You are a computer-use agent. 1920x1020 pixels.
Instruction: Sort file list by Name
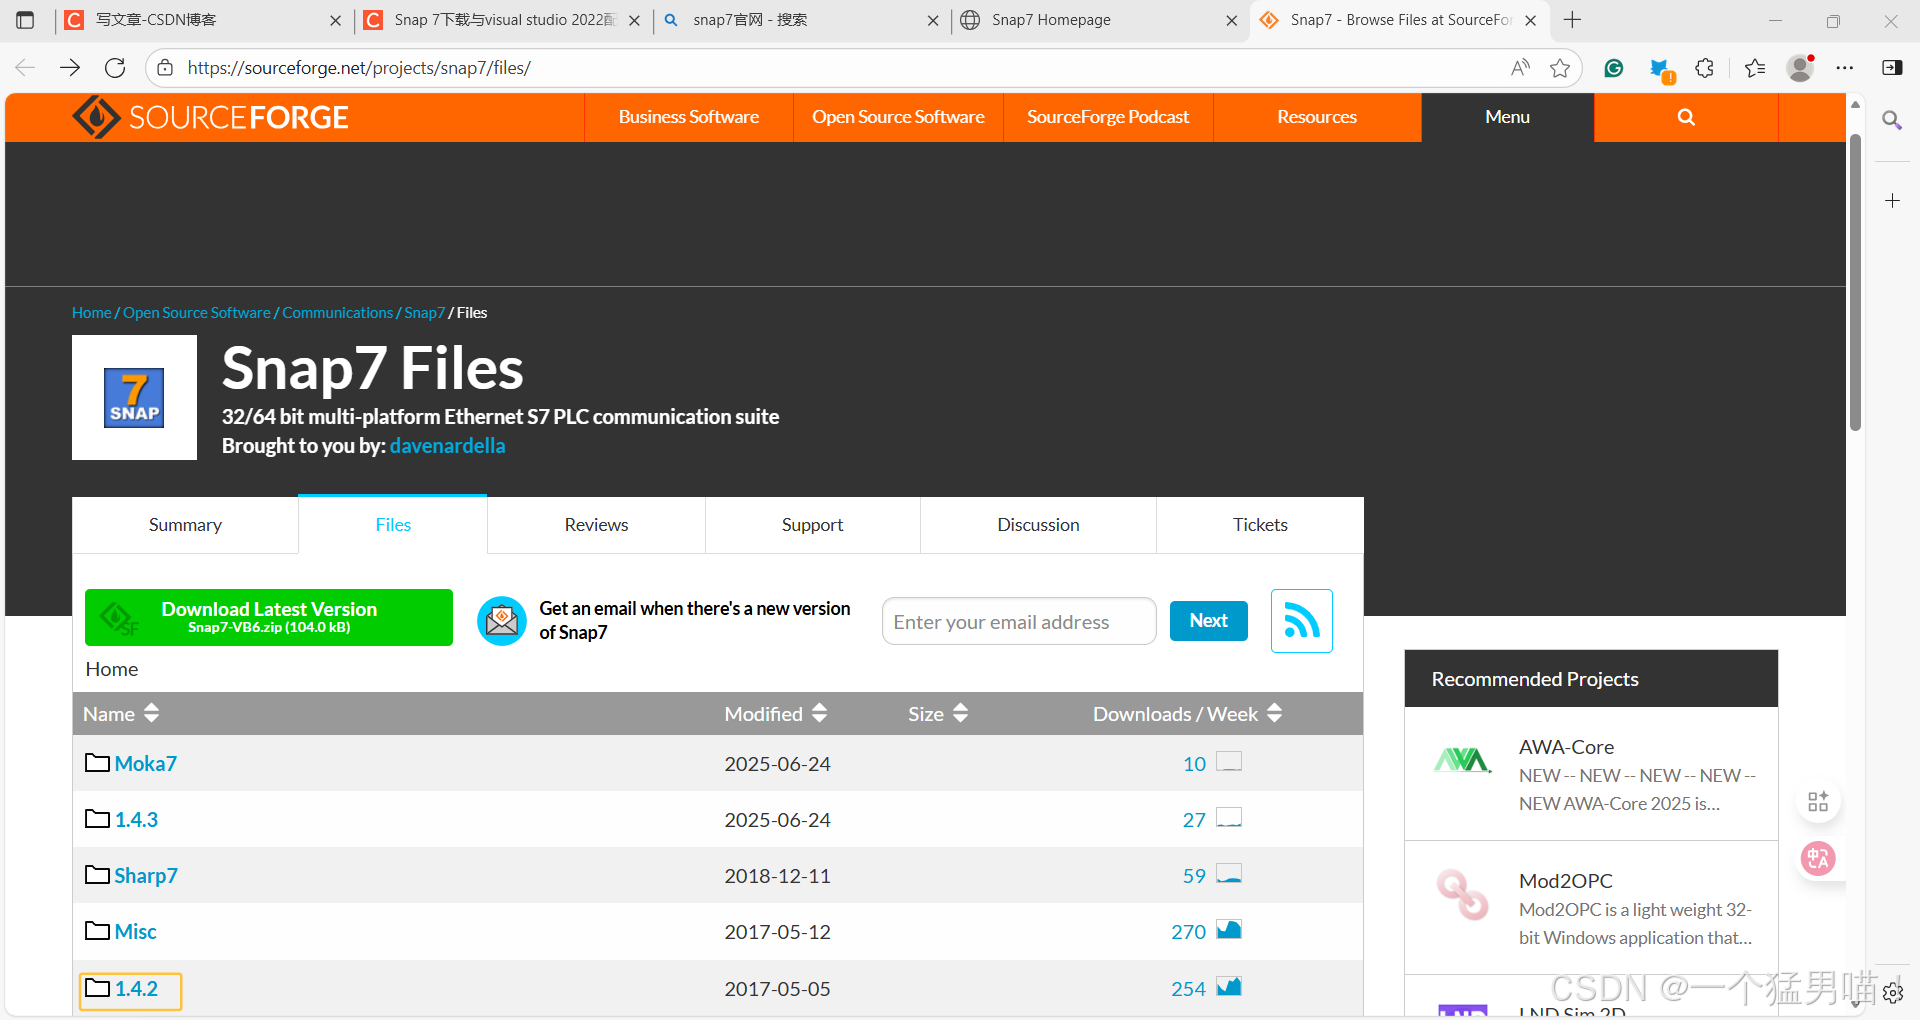pyautogui.click(x=121, y=714)
